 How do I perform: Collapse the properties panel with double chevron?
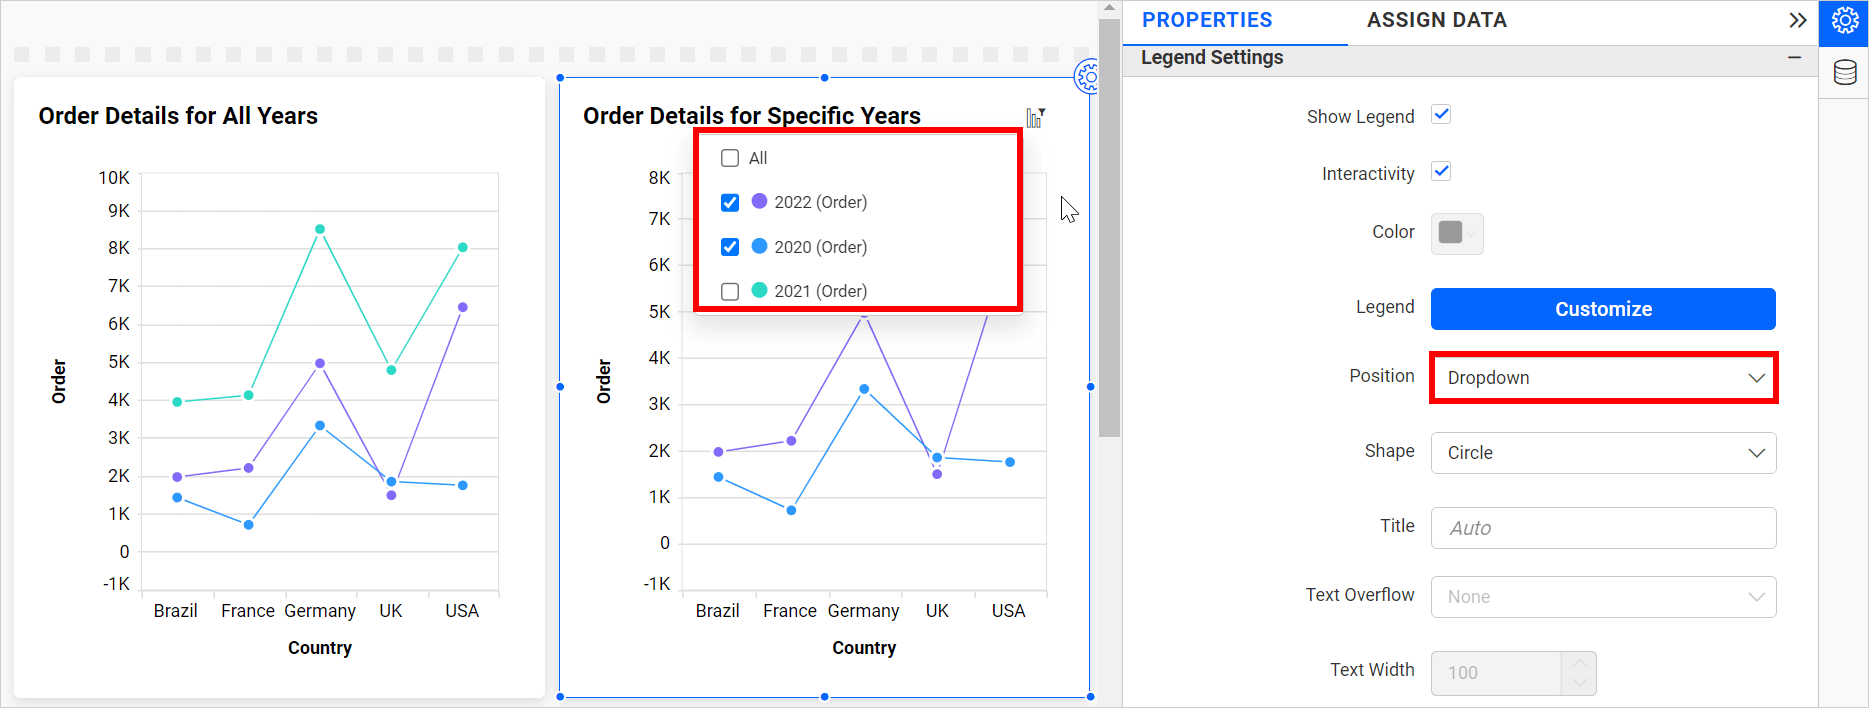coord(1797,20)
